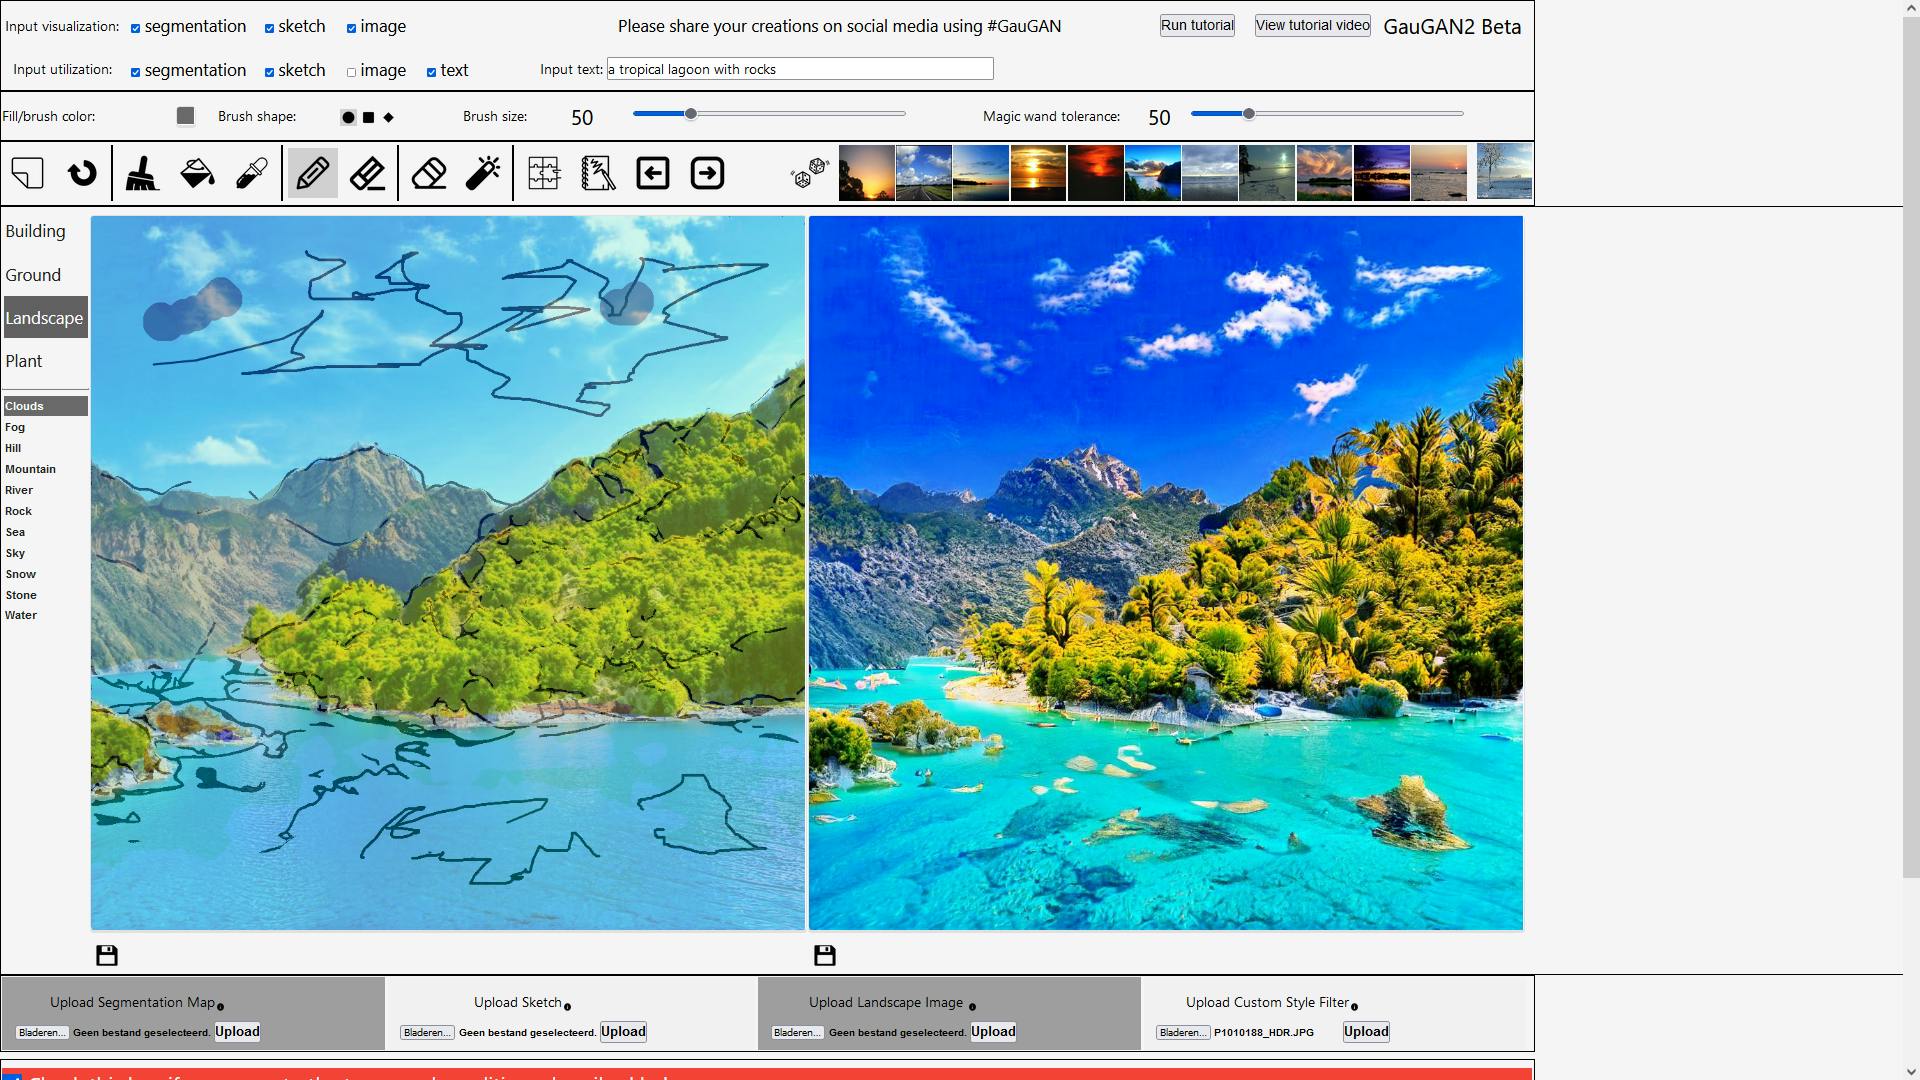
Task: Click the puzzle segmentation compute icon
Action: [544, 173]
